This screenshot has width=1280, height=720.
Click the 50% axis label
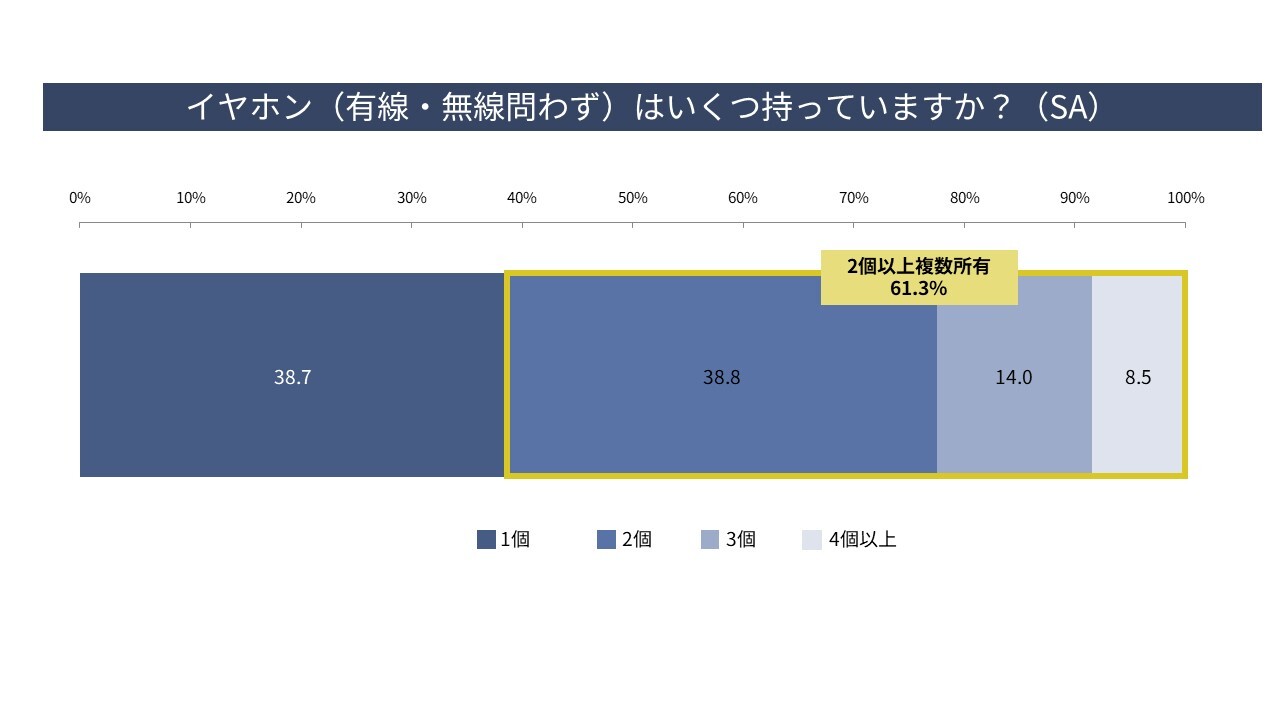[632, 198]
